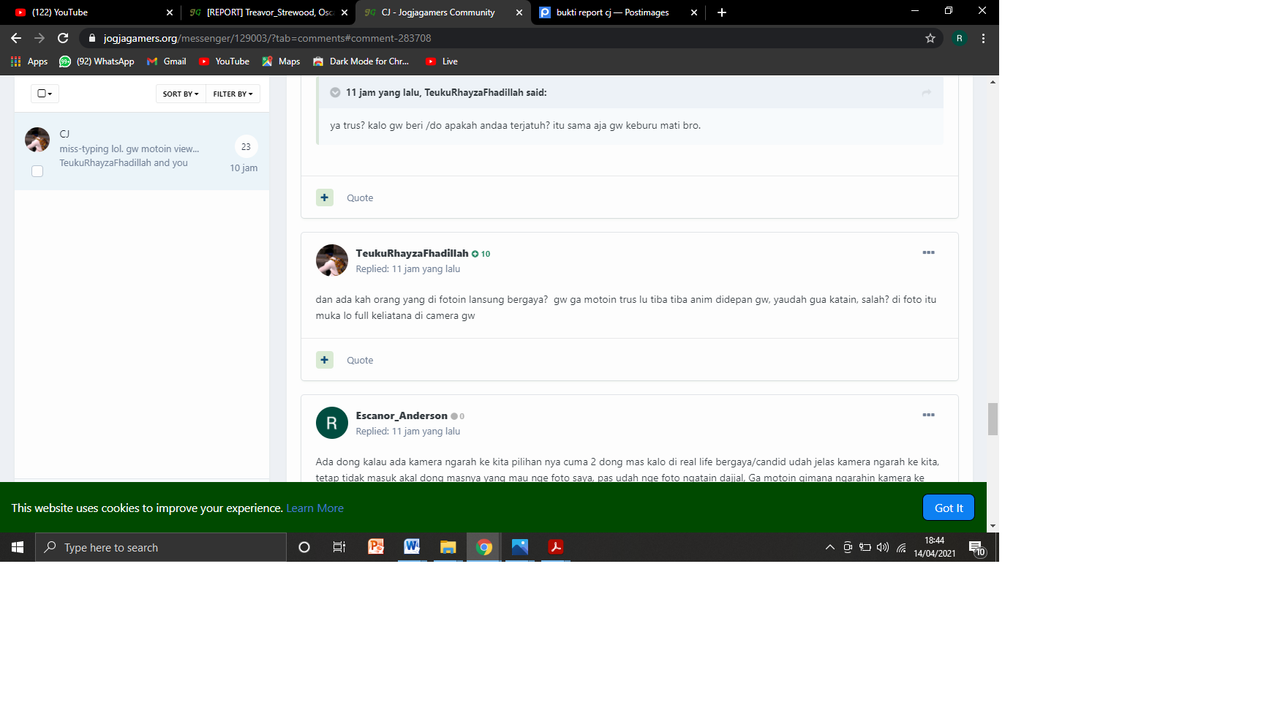The image size is (1280, 711).
Task: Open the Gmail bookmark
Action: (x=166, y=61)
